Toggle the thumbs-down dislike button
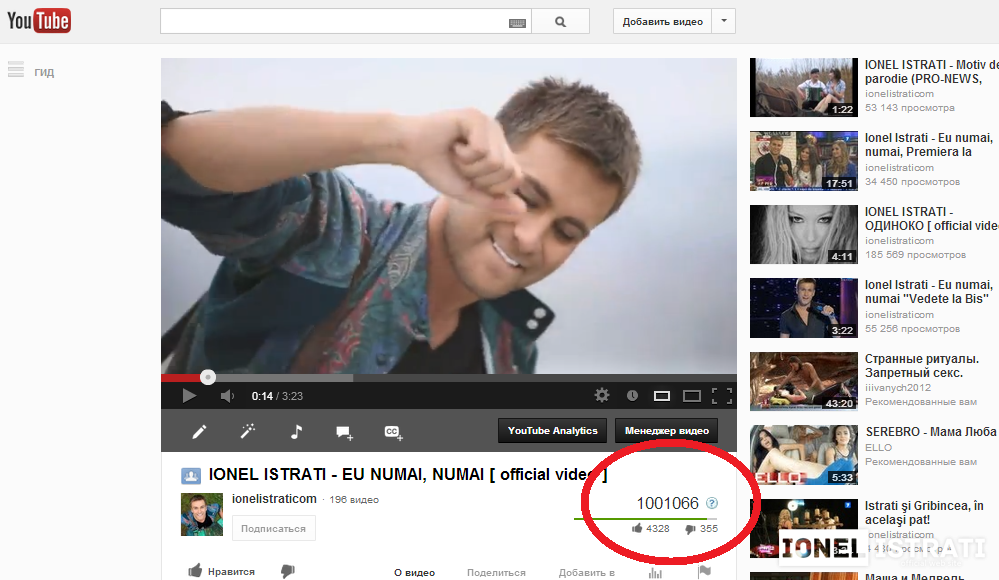 pos(287,571)
